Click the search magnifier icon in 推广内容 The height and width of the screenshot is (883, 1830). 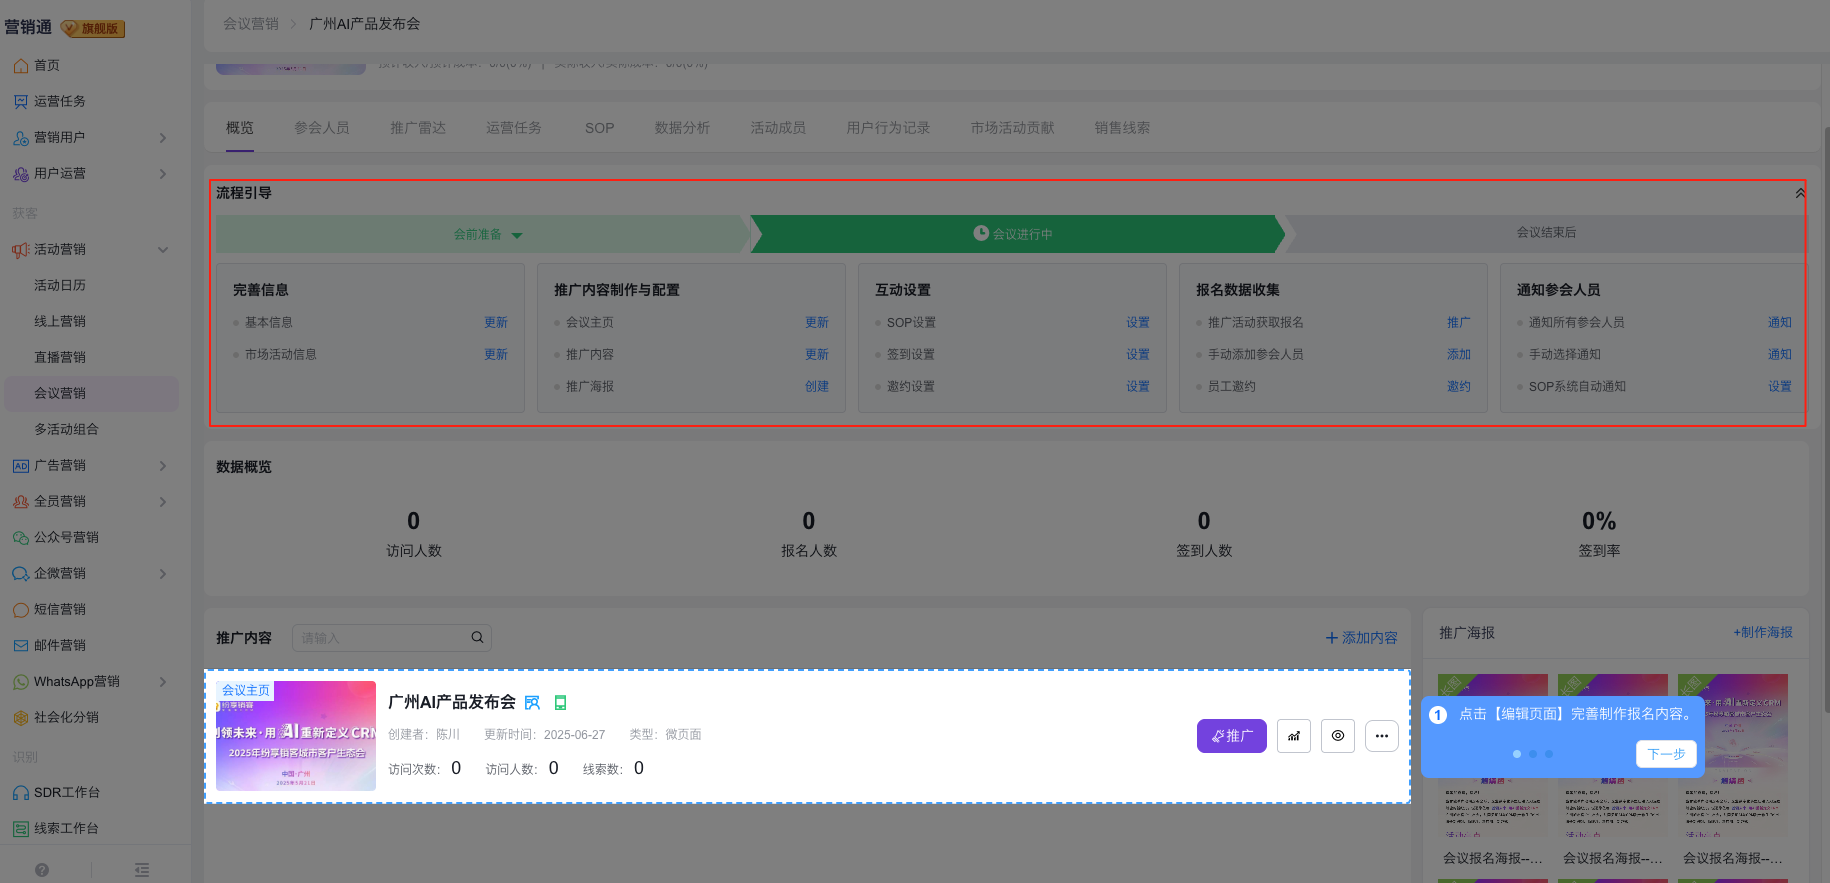coord(477,638)
